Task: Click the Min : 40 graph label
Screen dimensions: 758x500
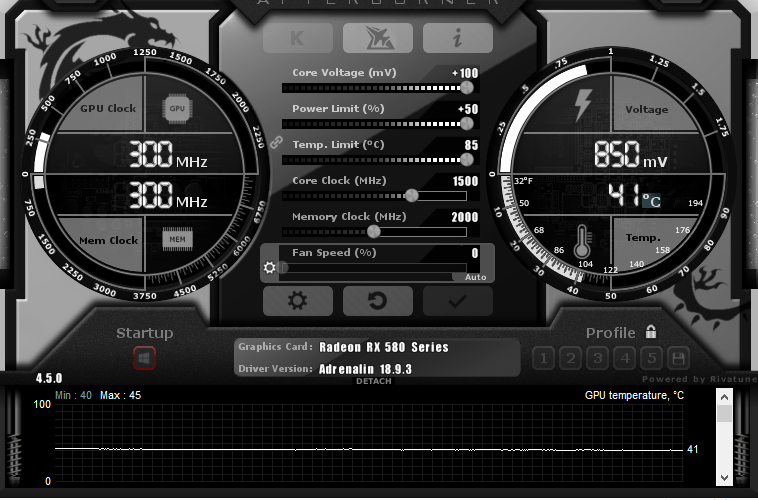Action: point(73,396)
